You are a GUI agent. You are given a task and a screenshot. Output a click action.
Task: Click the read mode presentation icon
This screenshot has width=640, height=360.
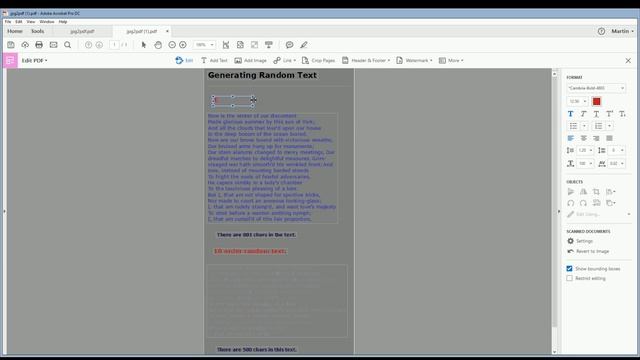pyautogui.click(x=269, y=45)
